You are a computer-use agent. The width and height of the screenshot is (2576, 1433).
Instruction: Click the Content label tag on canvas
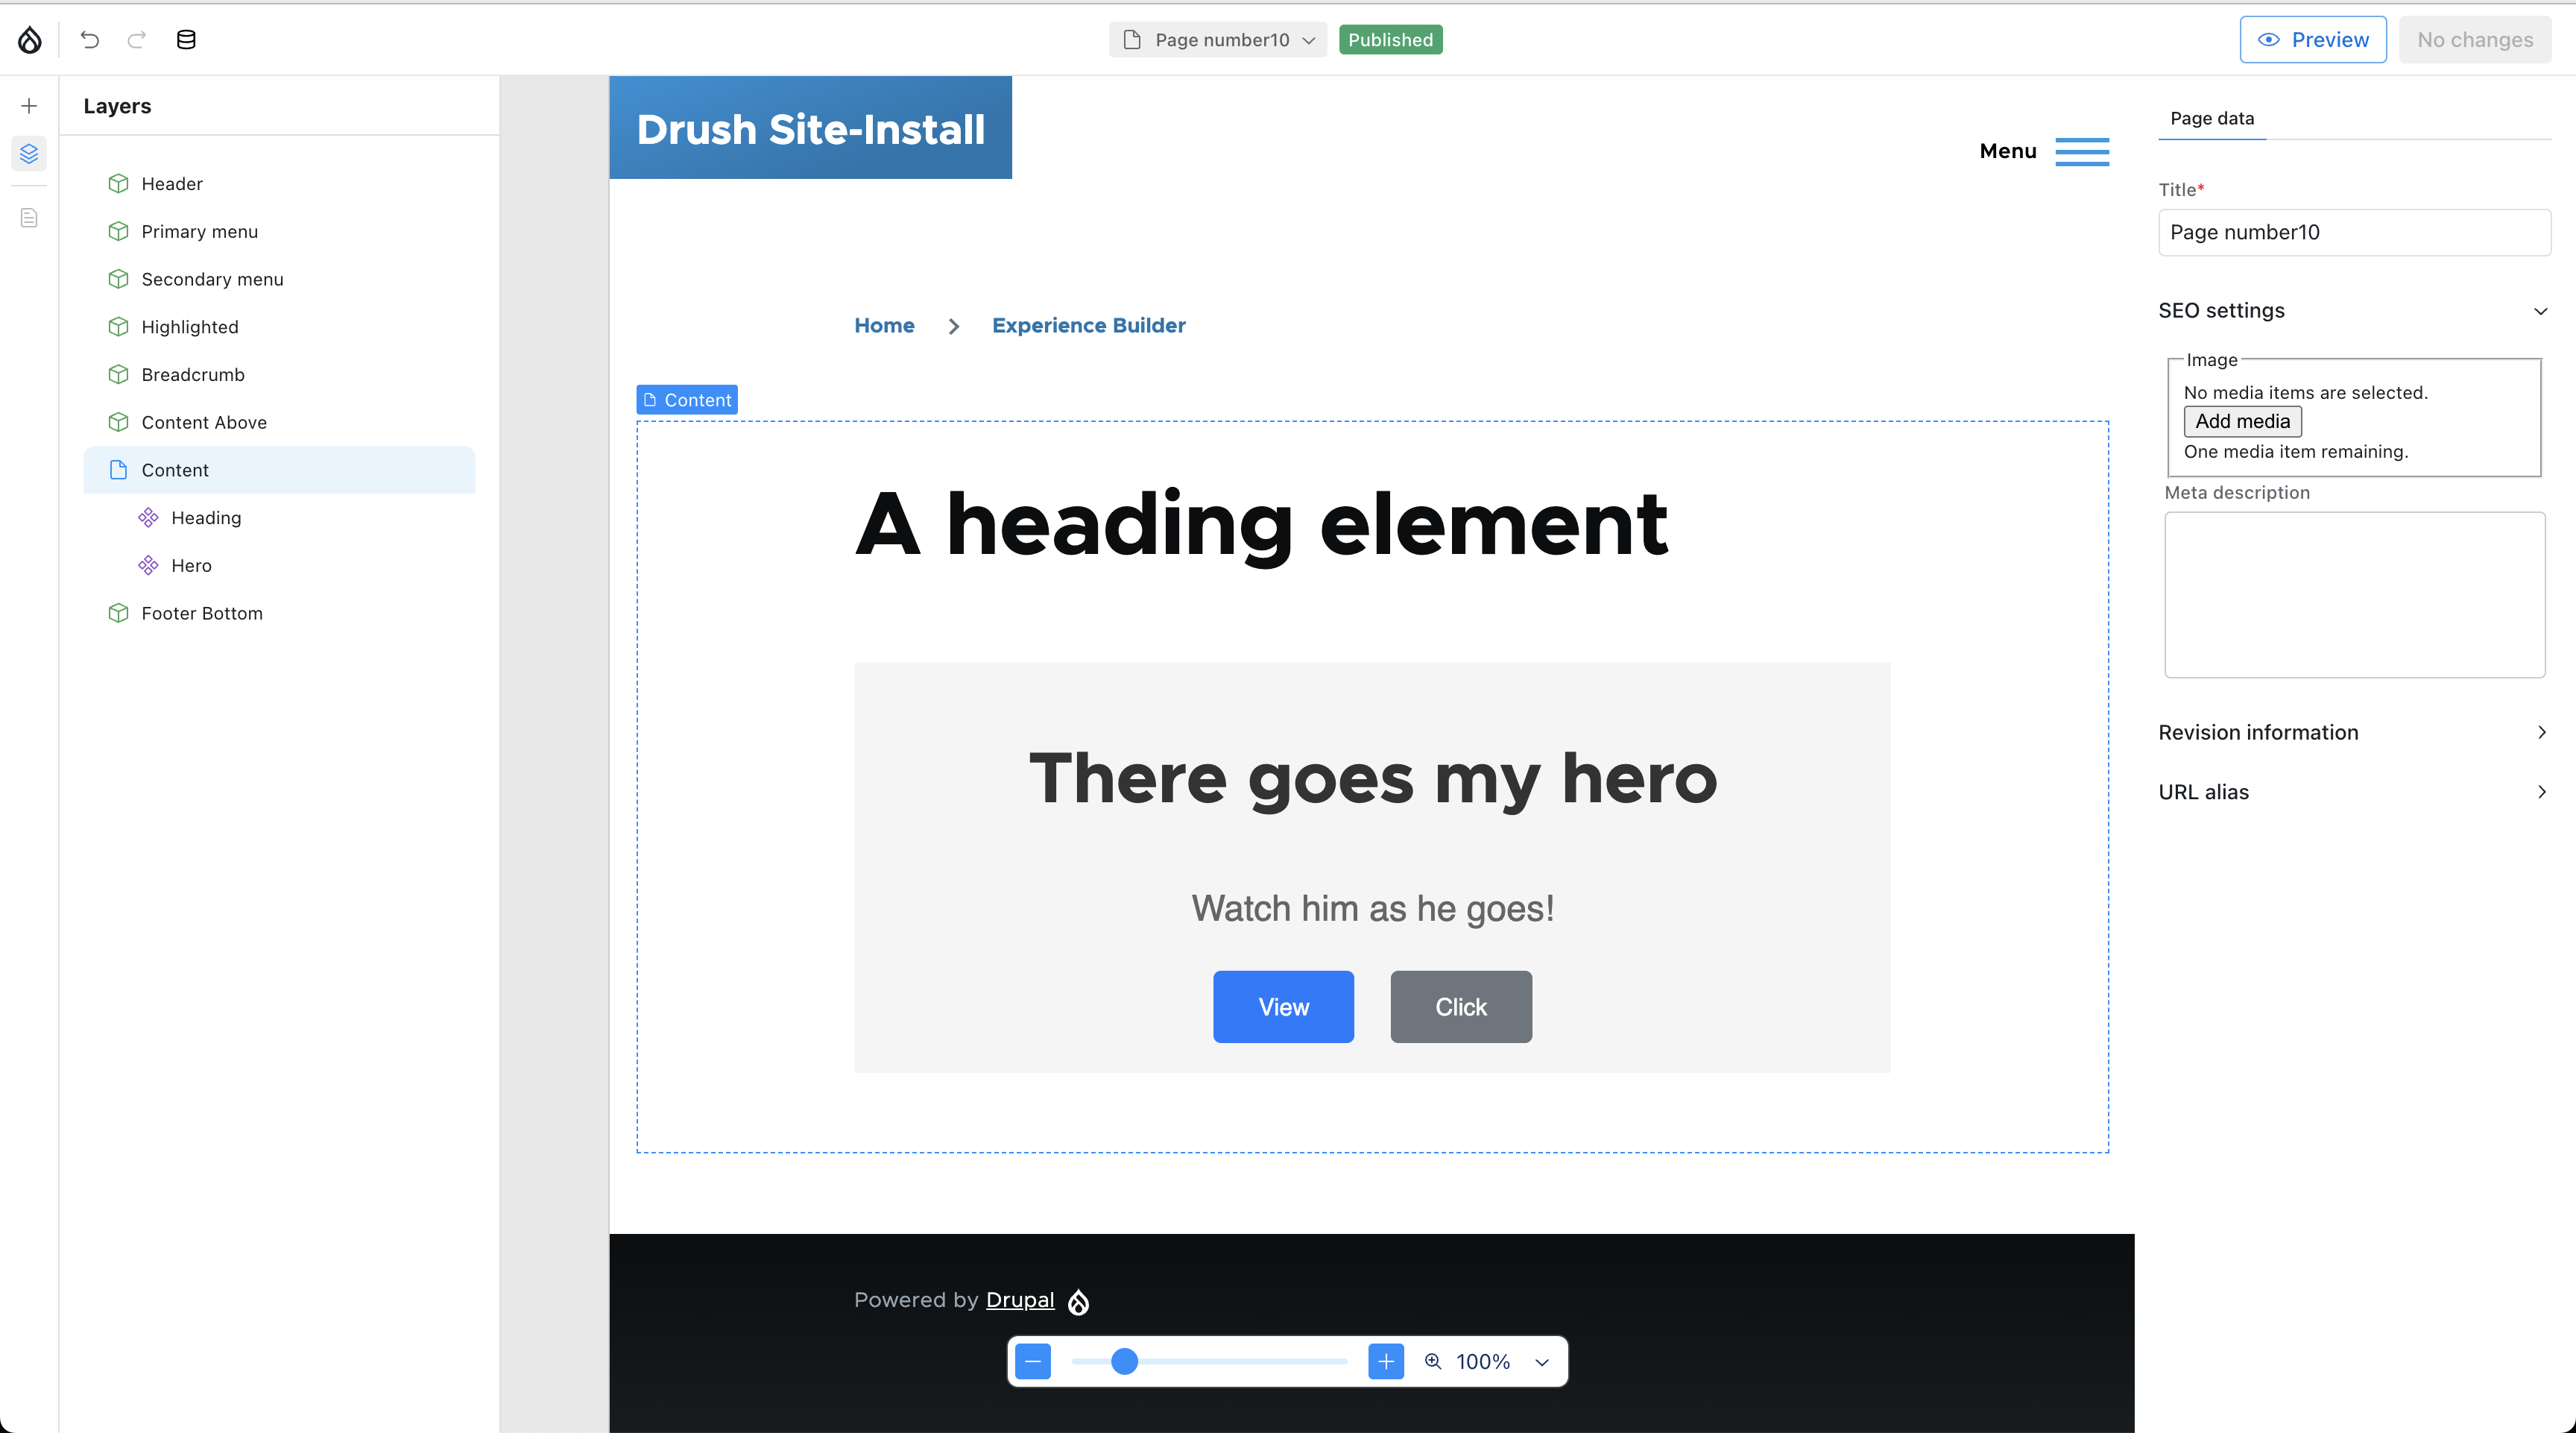click(687, 400)
